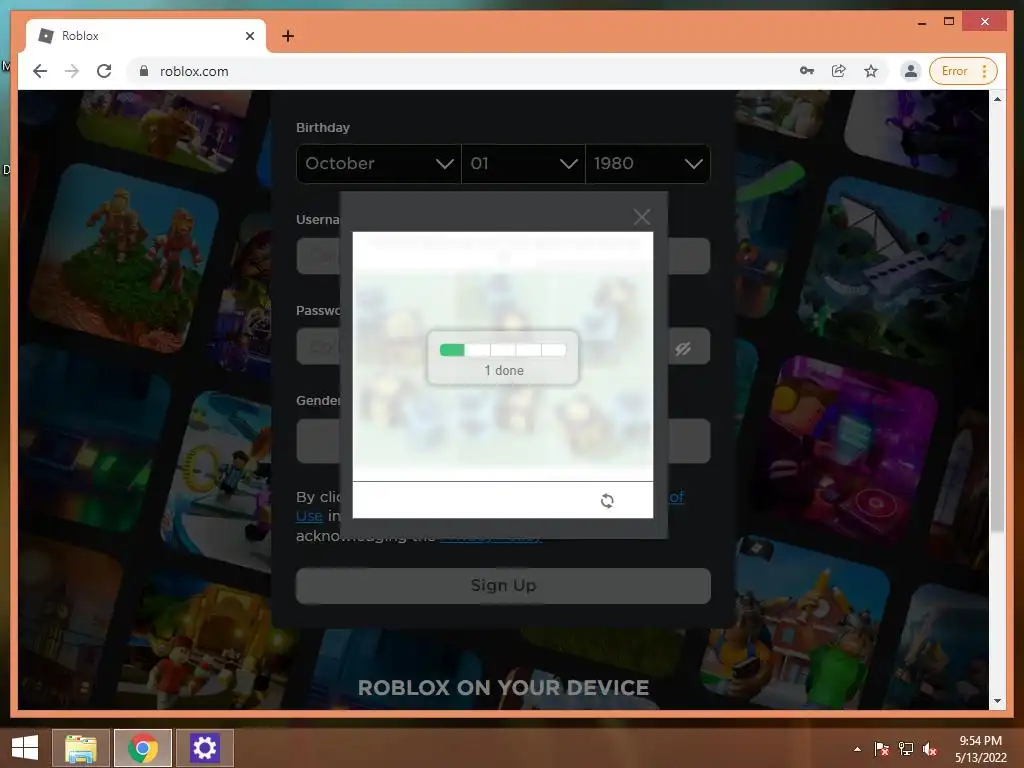The height and width of the screenshot is (768, 1024).
Task: Go forward in Chrome
Action: coord(72,71)
